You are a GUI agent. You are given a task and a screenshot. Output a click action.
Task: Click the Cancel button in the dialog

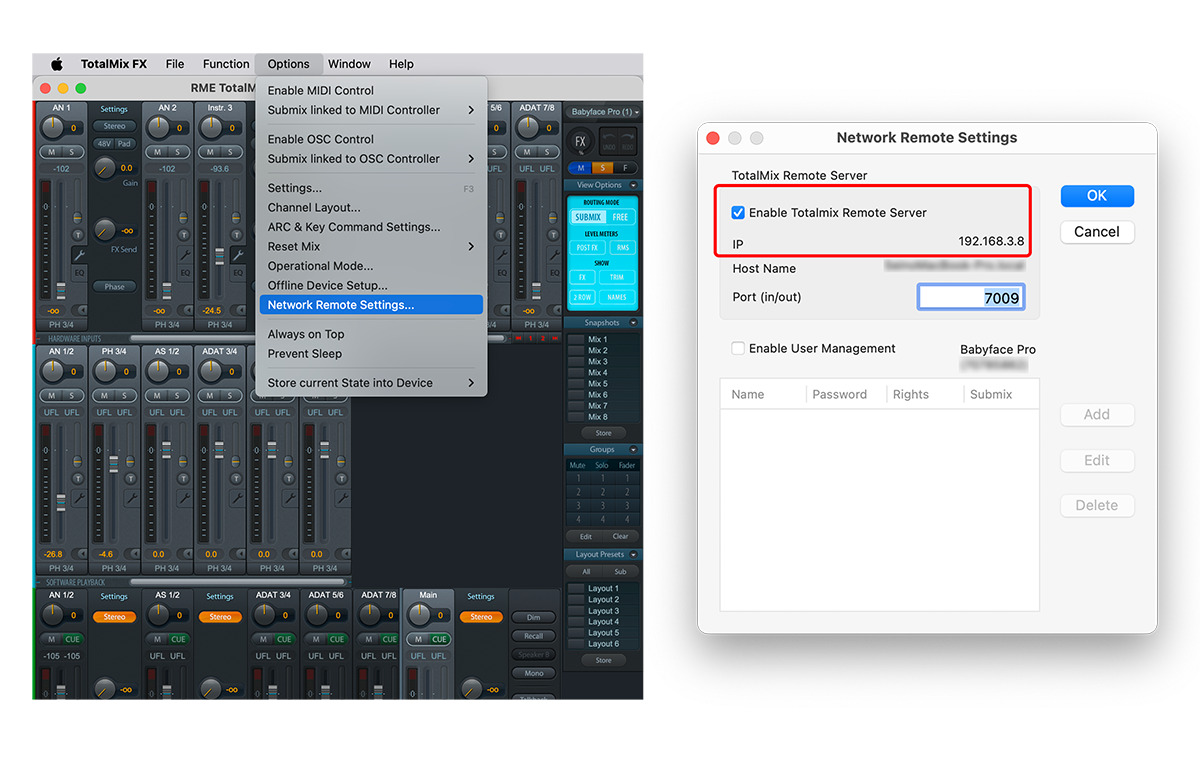tap(1096, 232)
